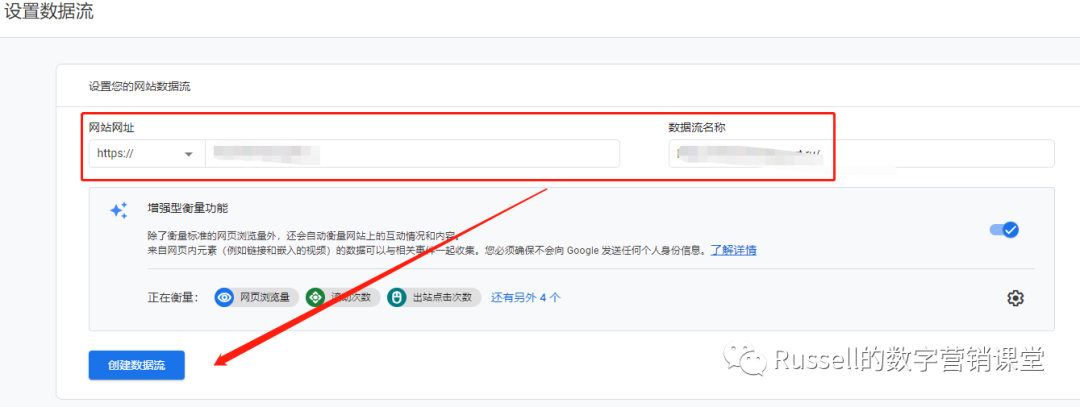The width and height of the screenshot is (1080, 407).
Task: Toggle off the 增强型衡量功能 switch
Action: coord(1003,230)
